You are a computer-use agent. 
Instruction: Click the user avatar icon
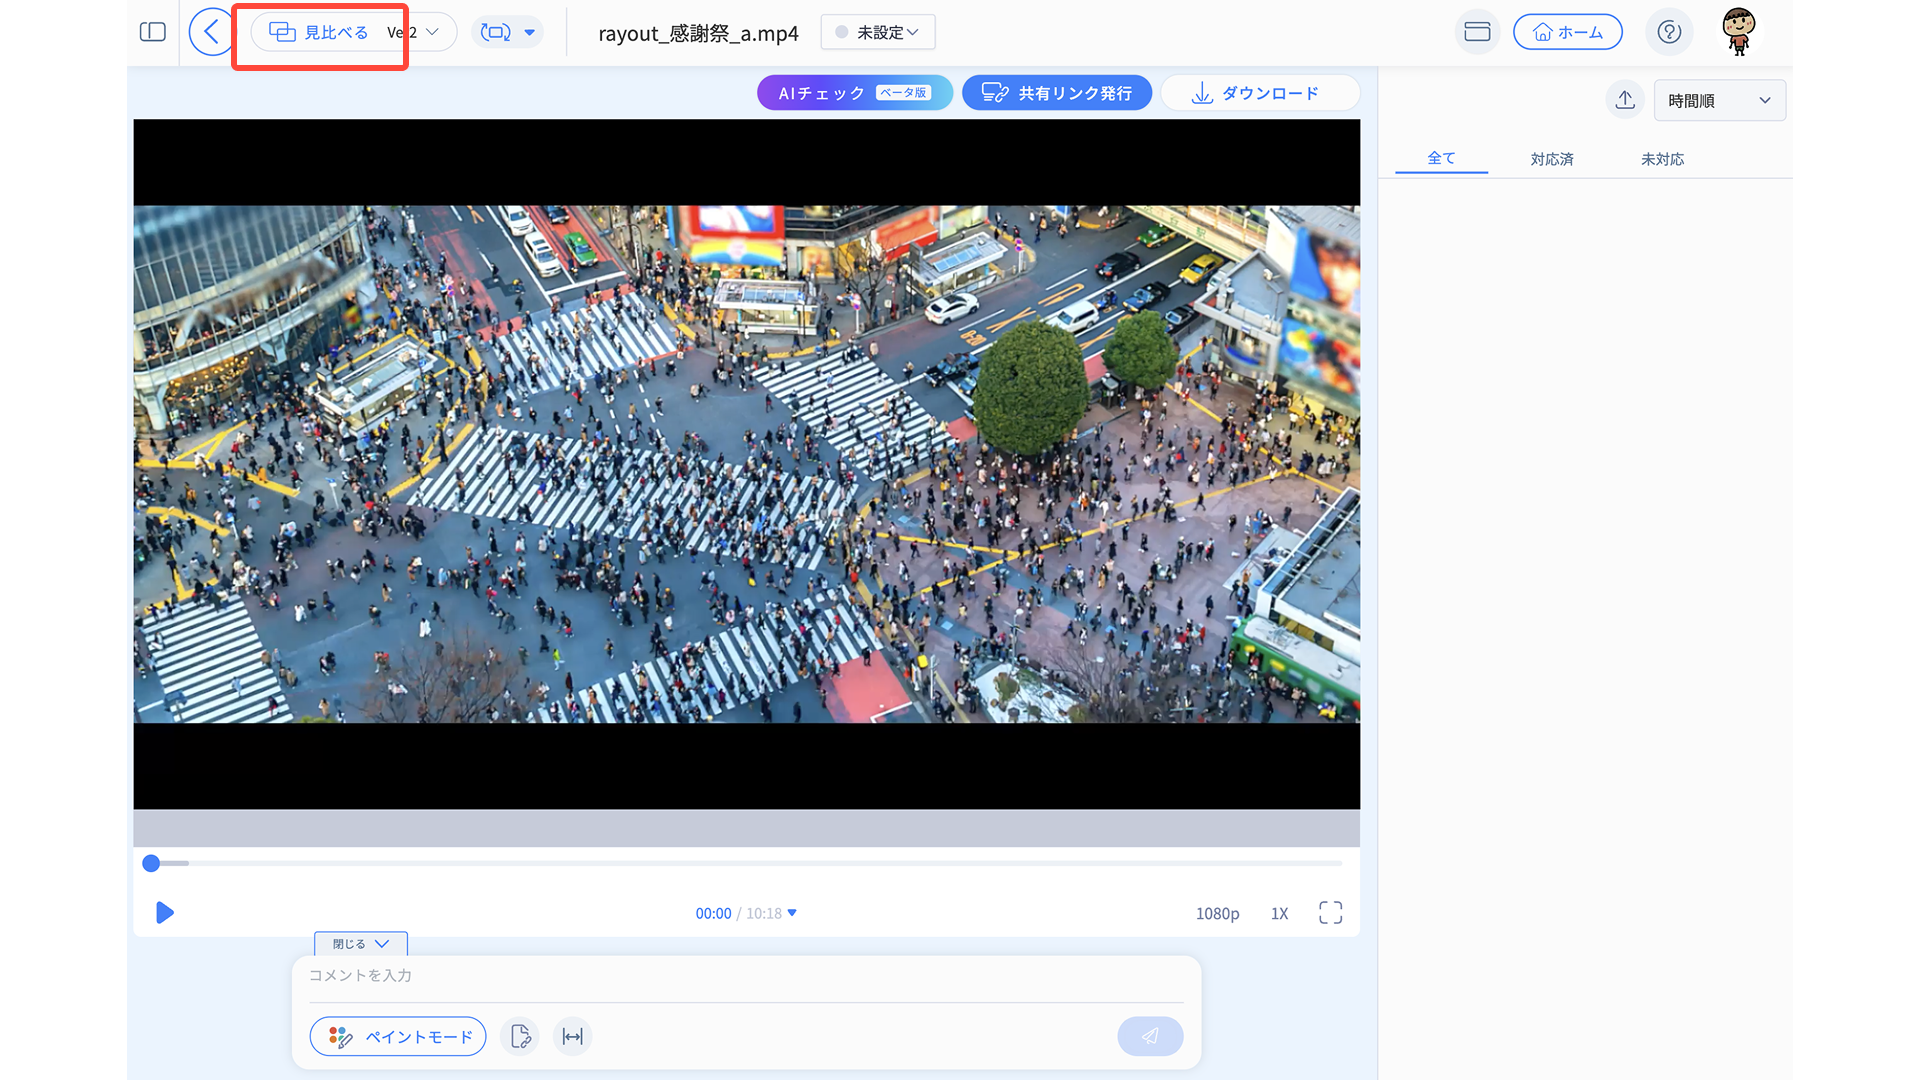(x=1739, y=32)
